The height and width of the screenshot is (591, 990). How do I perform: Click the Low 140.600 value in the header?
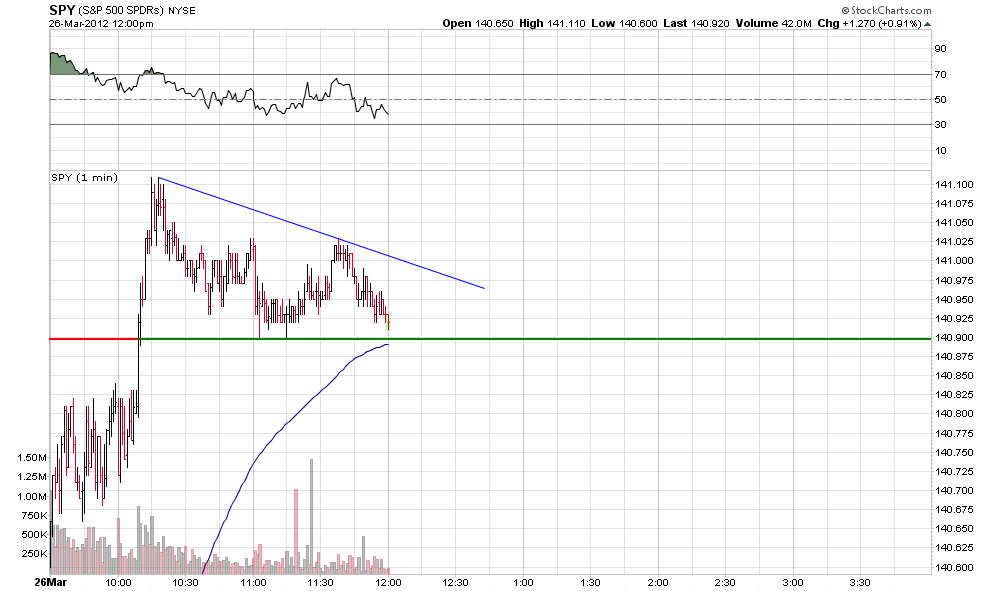tap(624, 23)
